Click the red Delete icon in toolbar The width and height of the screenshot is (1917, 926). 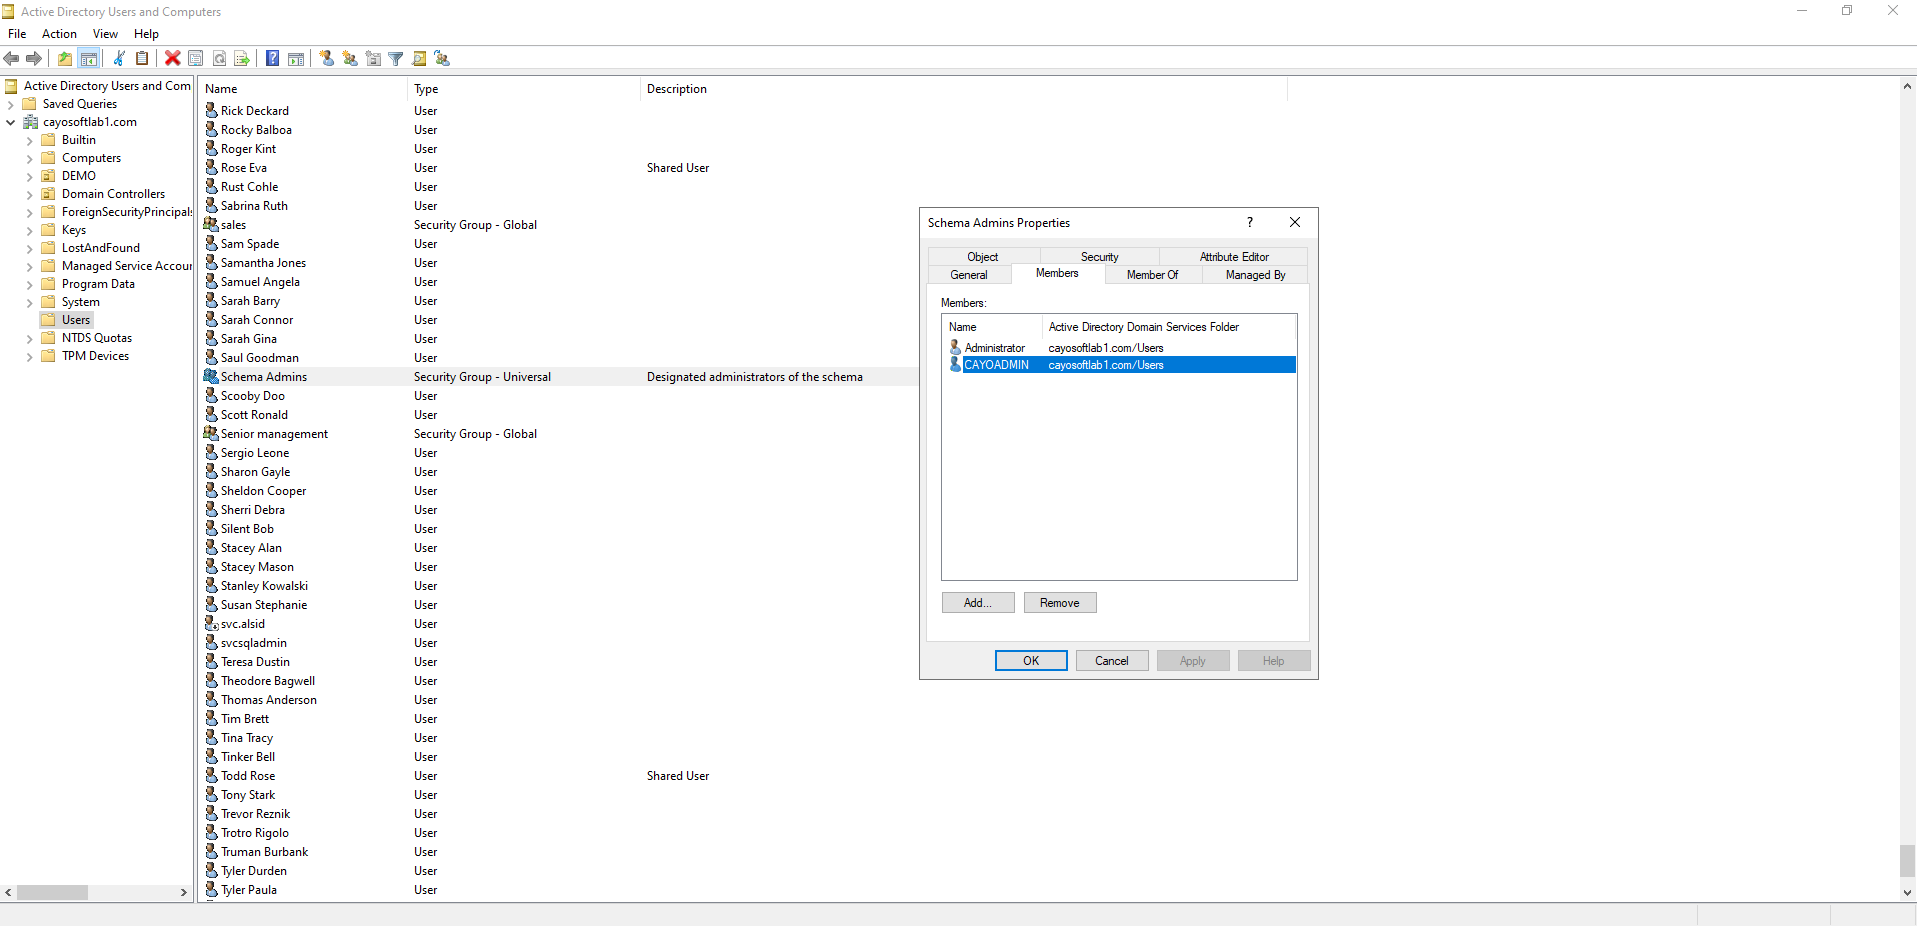point(172,59)
